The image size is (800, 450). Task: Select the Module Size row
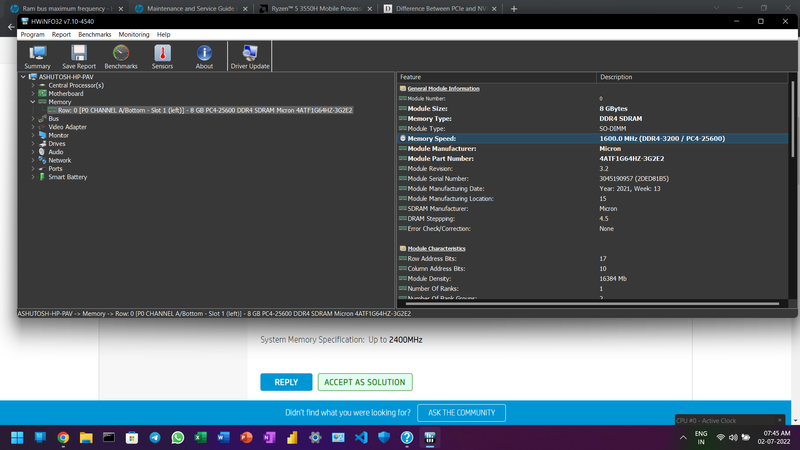(x=593, y=109)
